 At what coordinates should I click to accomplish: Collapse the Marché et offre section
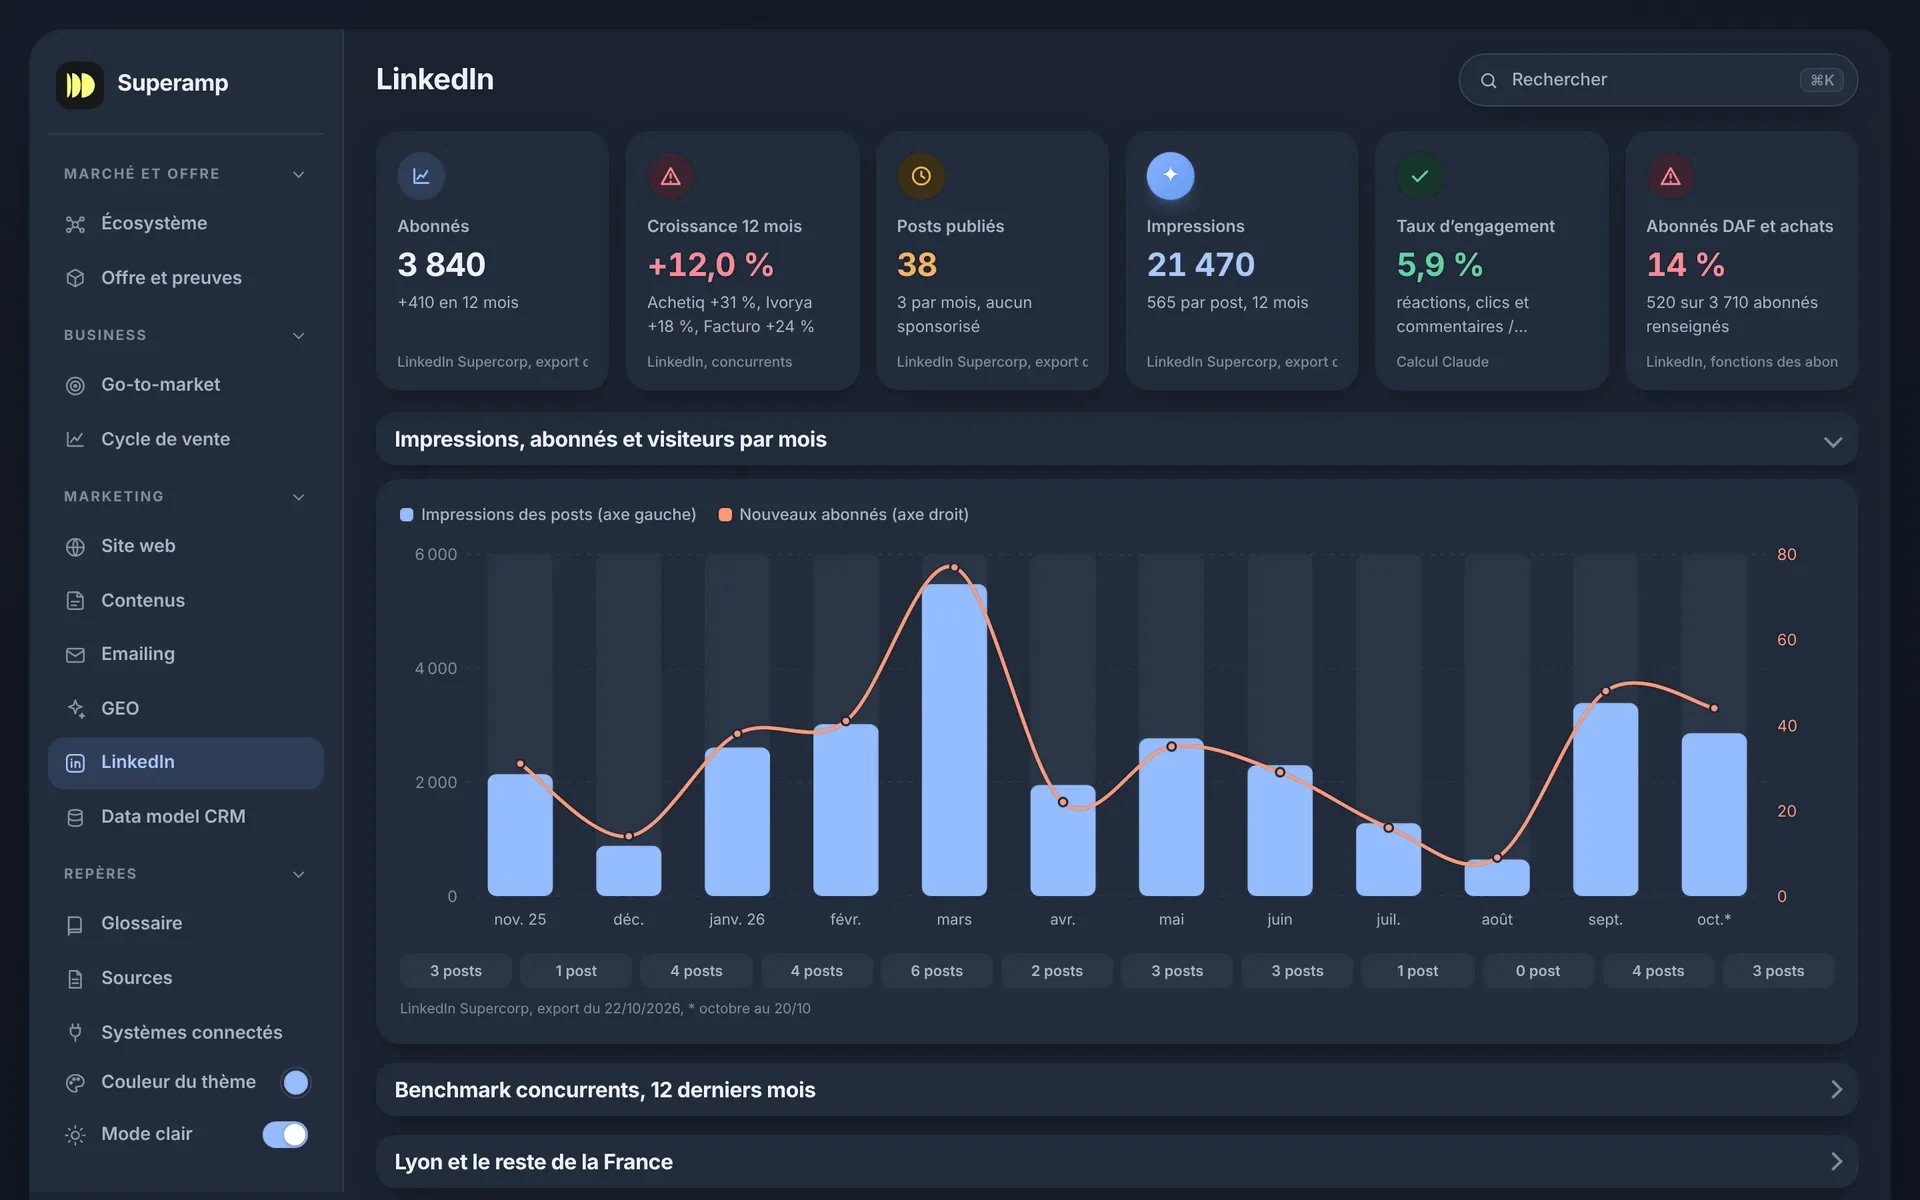pyautogui.click(x=298, y=174)
